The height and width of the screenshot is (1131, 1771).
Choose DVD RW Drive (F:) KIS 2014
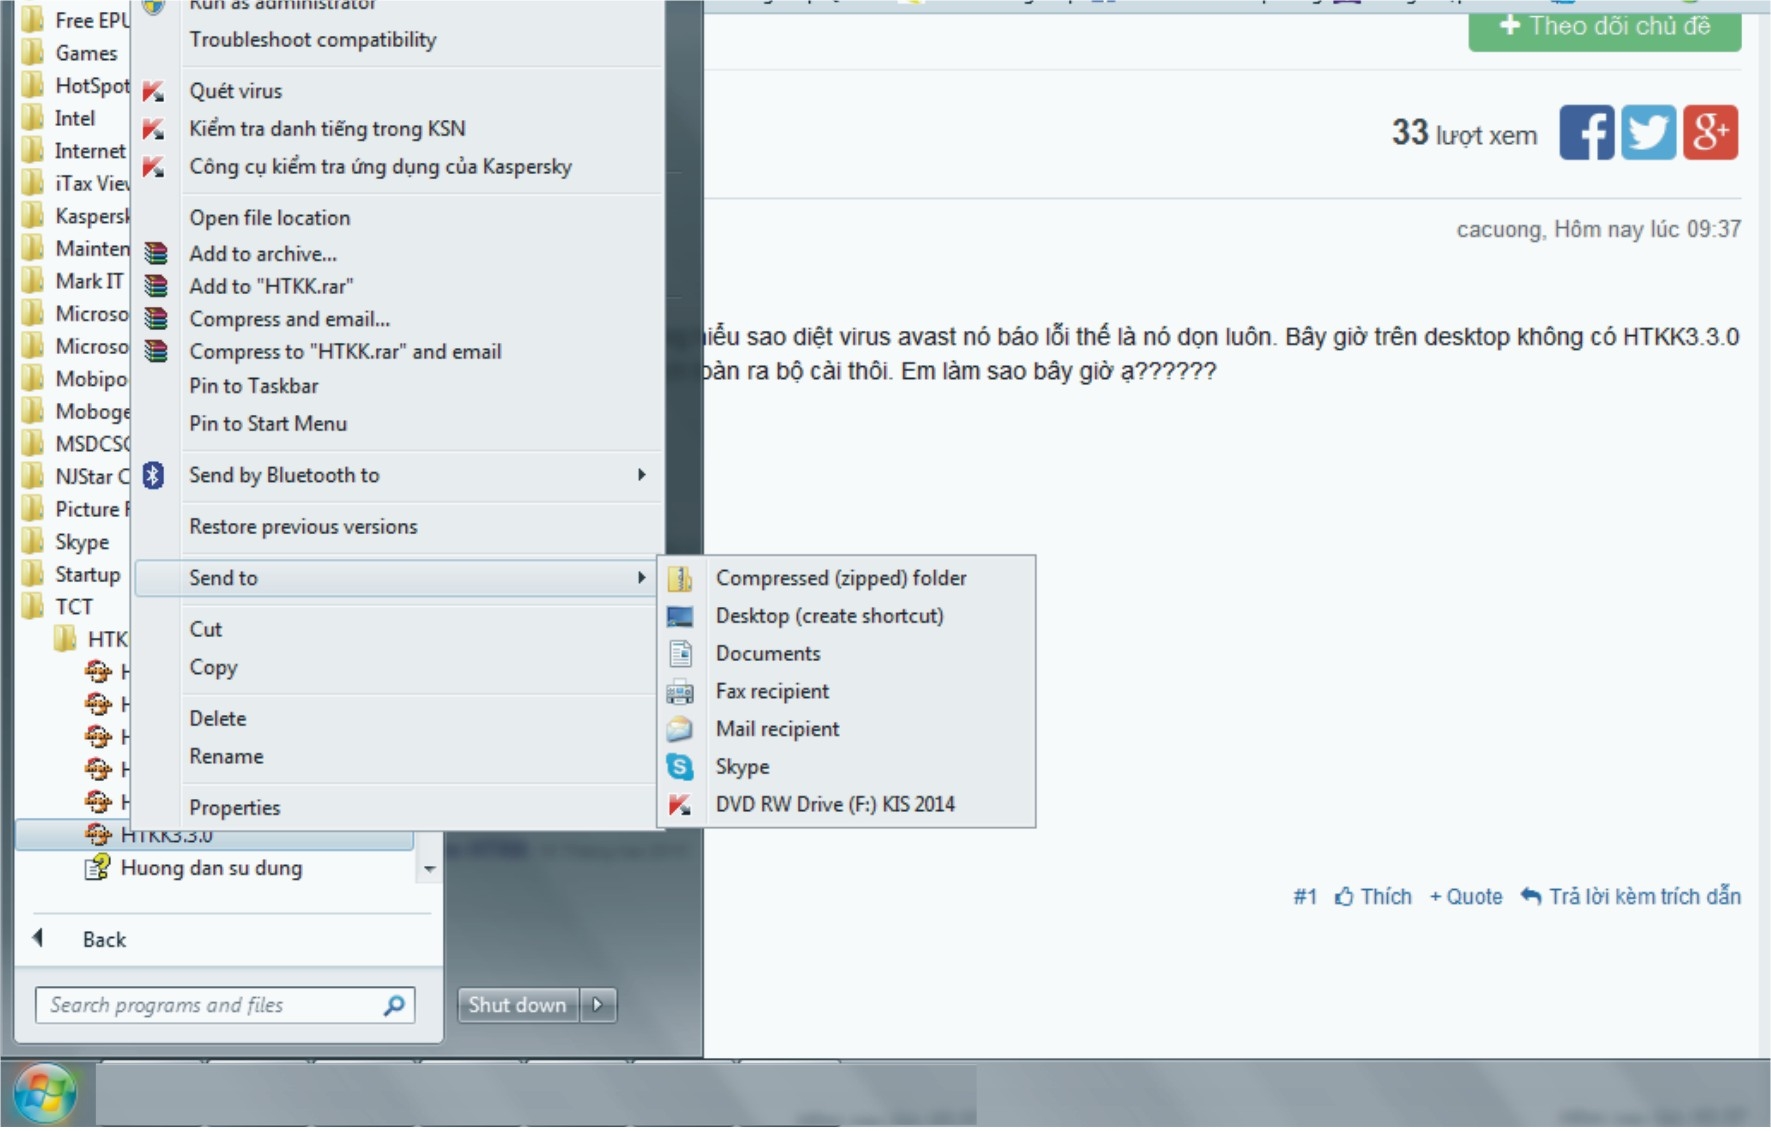834,805
